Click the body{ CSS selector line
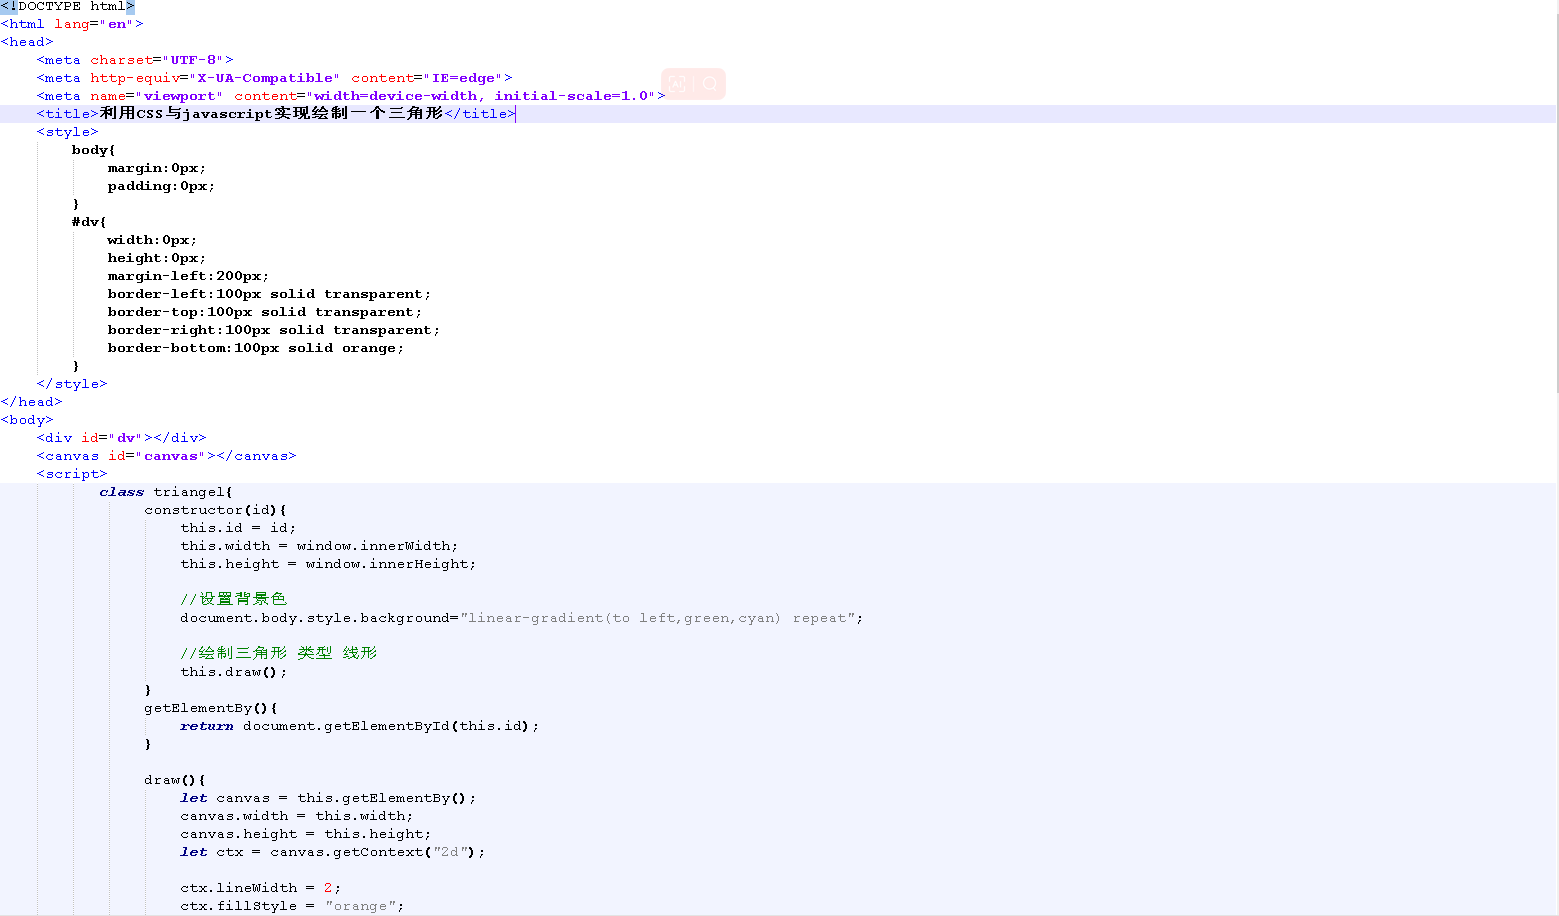 pos(94,150)
